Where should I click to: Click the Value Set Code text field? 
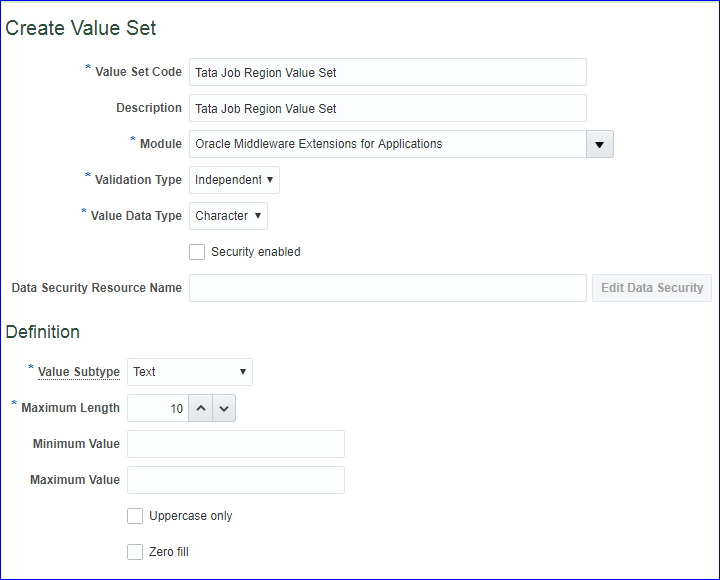click(387, 72)
